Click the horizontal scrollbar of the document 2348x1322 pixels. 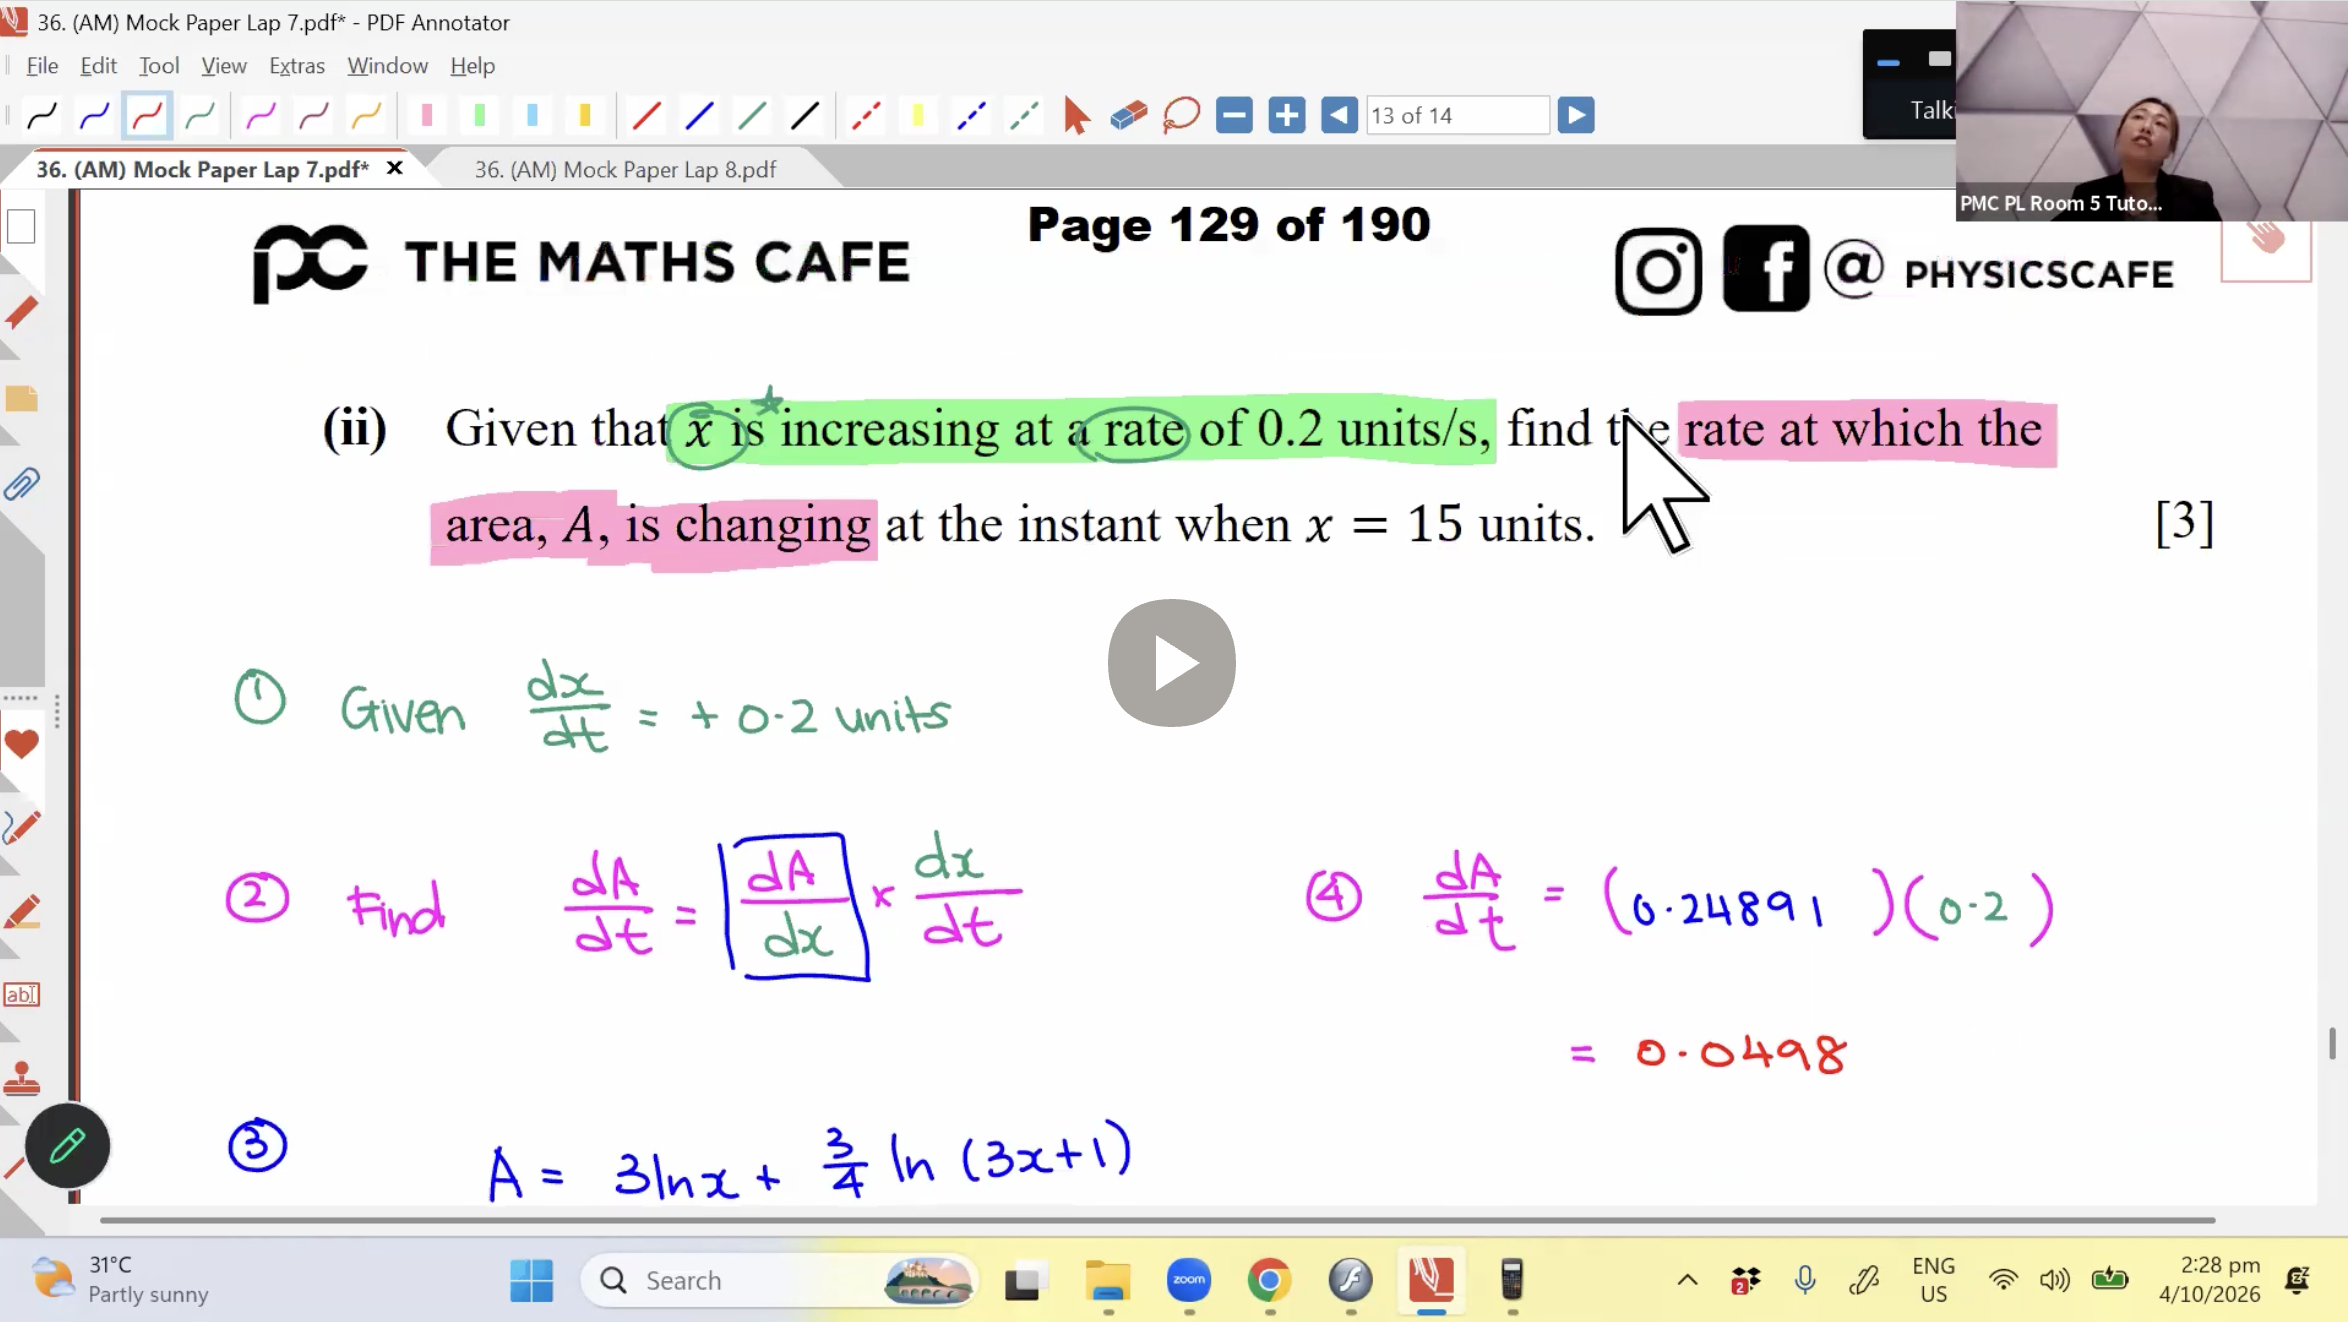tap(1157, 1220)
